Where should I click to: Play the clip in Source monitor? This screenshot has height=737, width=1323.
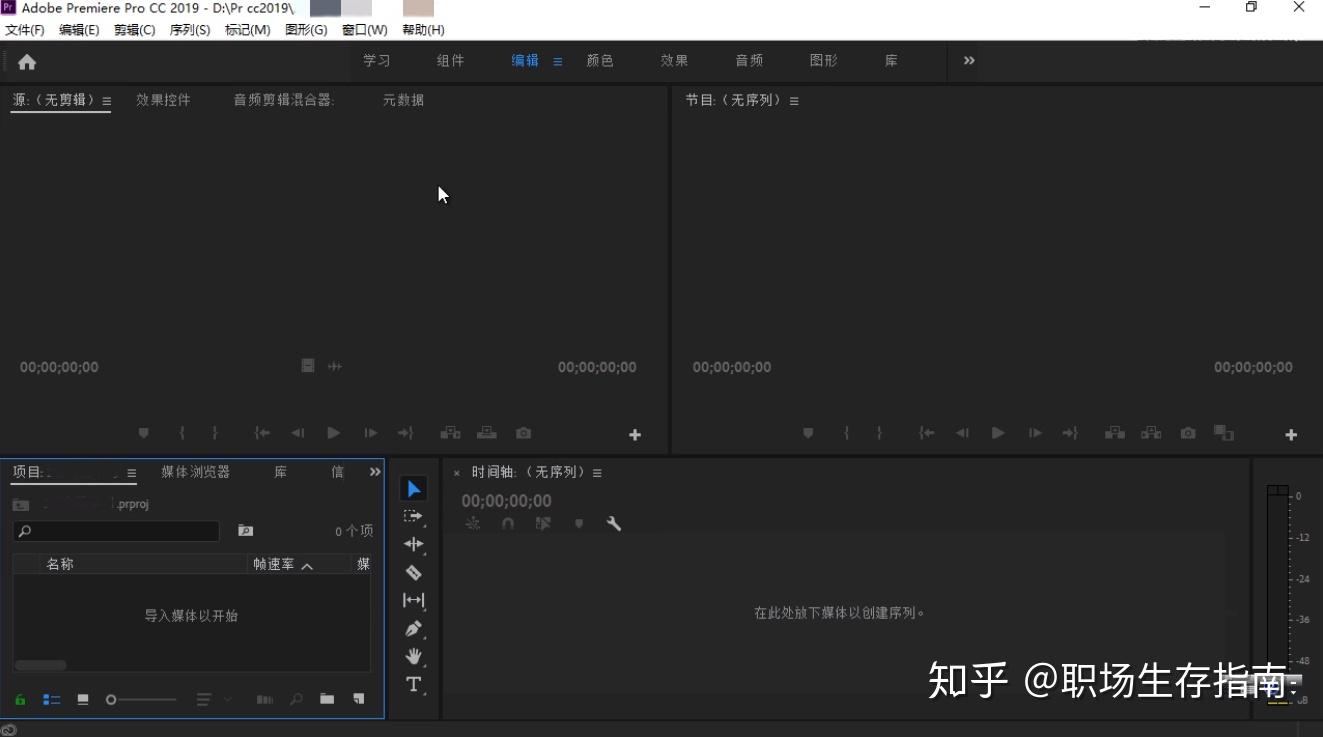tap(334, 433)
